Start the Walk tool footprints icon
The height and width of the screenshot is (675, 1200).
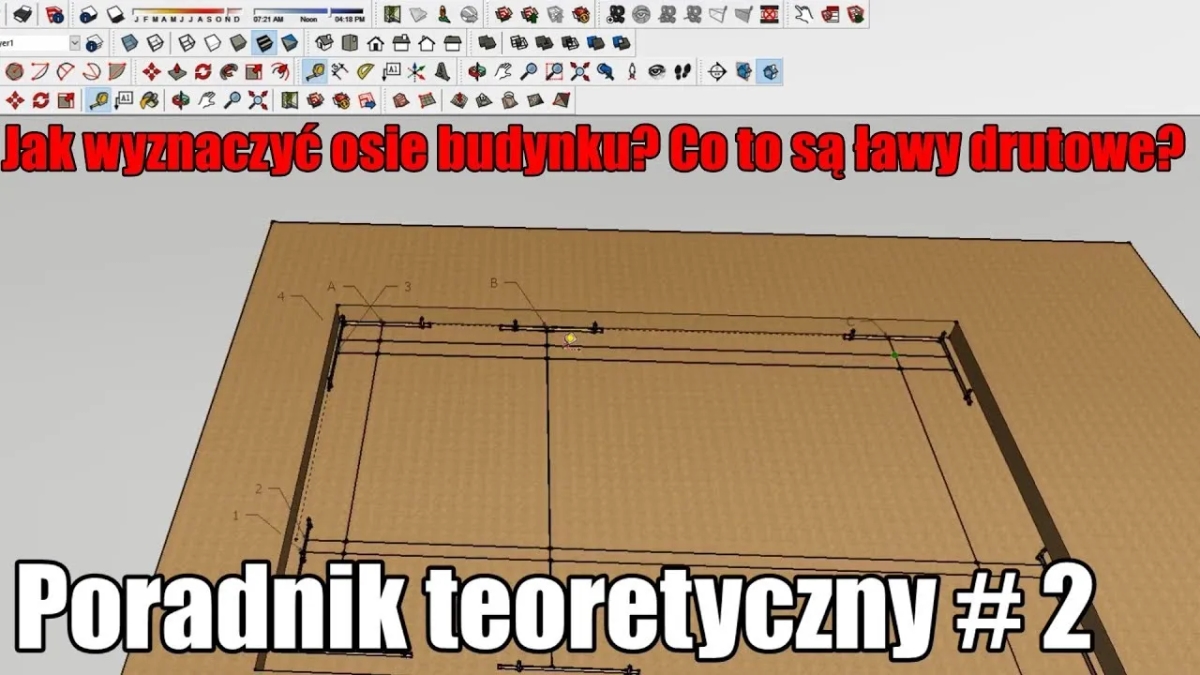pyautogui.click(x=682, y=72)
